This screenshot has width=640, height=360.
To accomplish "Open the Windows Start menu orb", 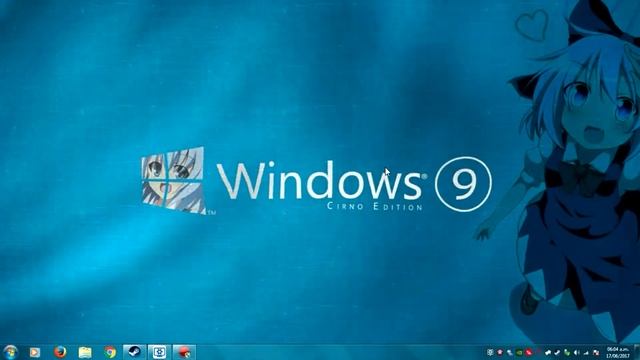I will pyautogui.click(x=10, y=352).
